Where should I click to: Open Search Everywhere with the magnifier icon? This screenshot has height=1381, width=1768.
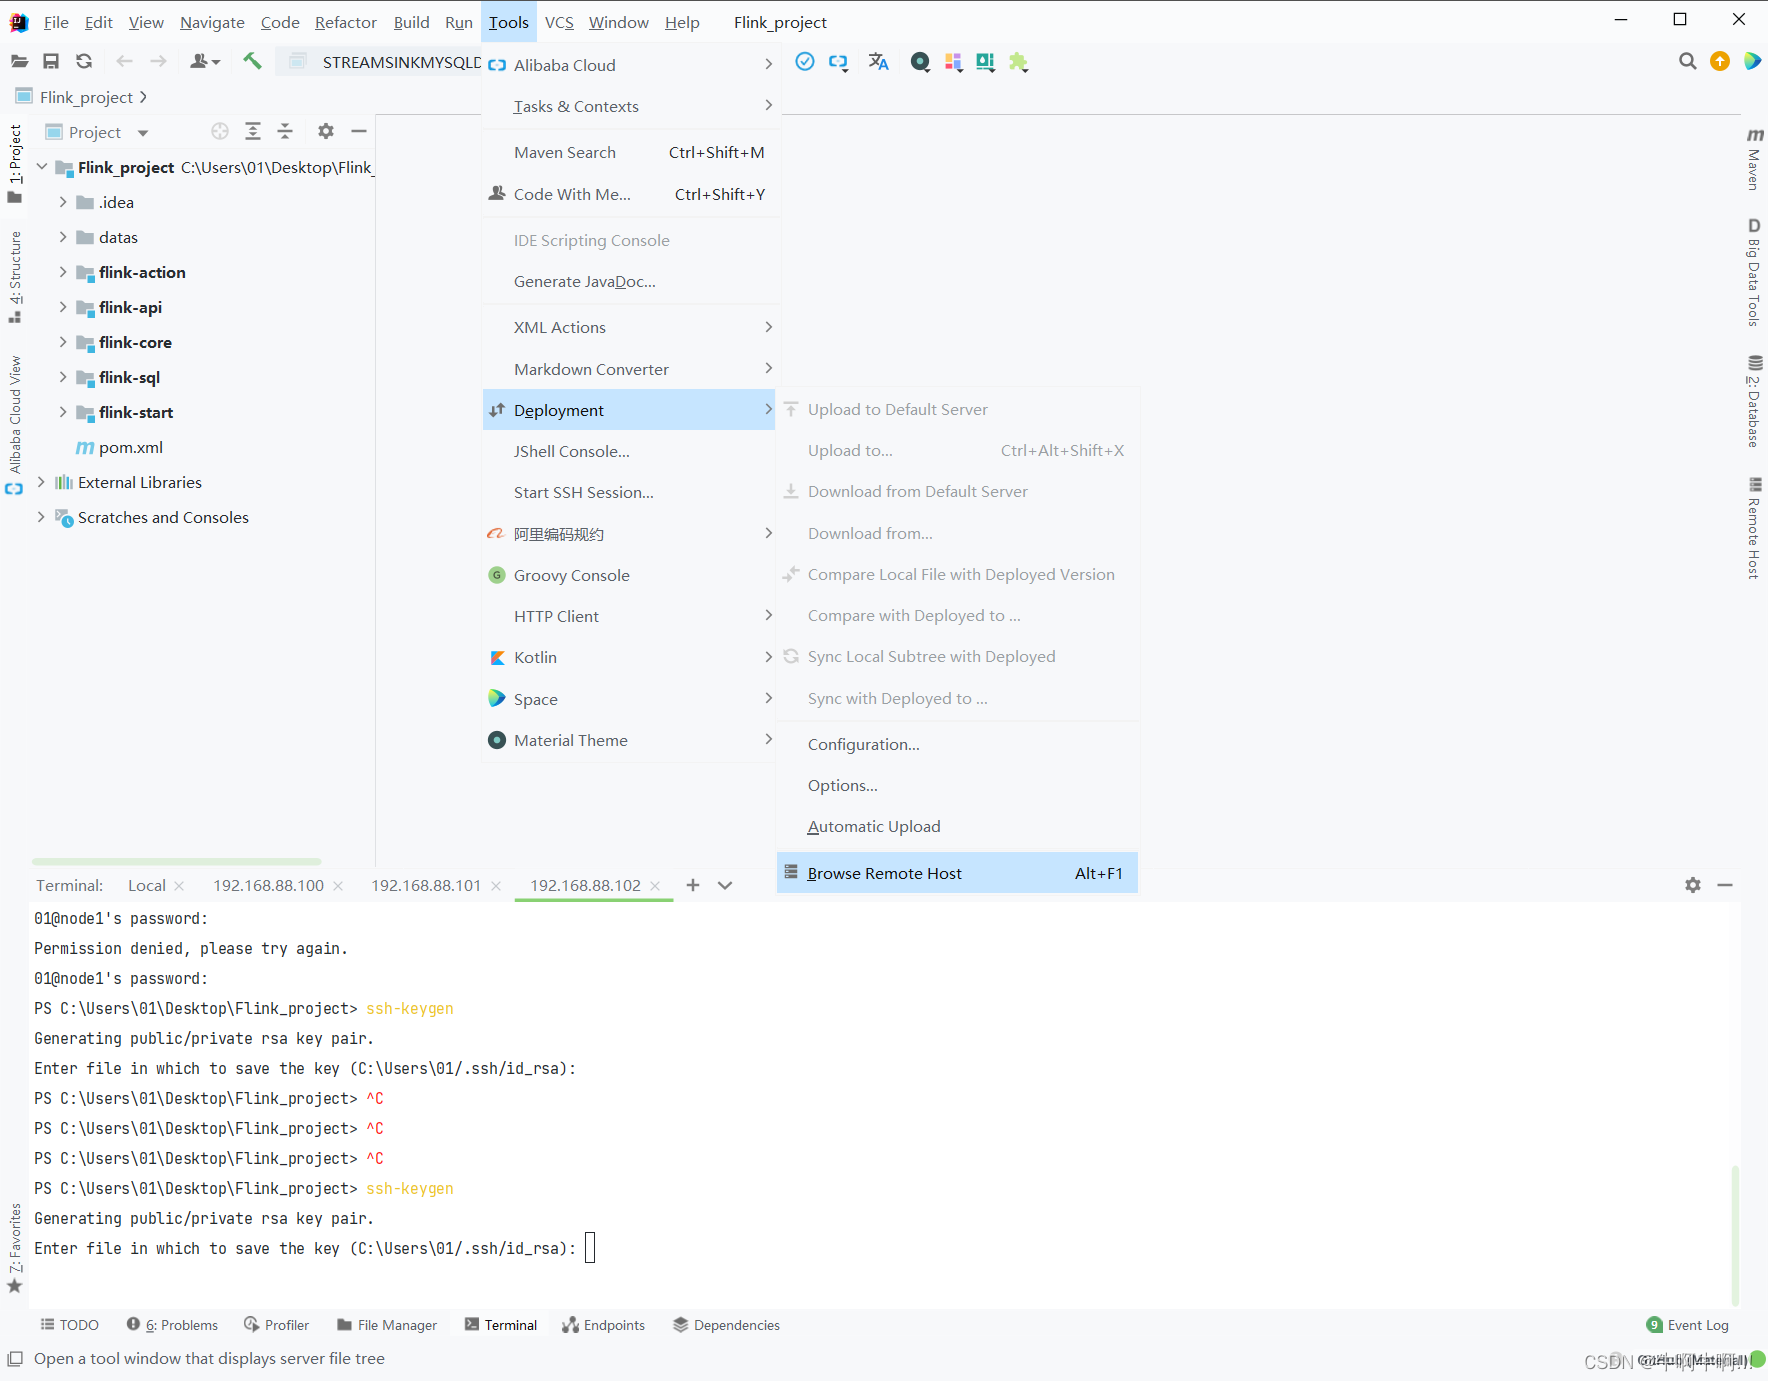tap(1687, 61)
